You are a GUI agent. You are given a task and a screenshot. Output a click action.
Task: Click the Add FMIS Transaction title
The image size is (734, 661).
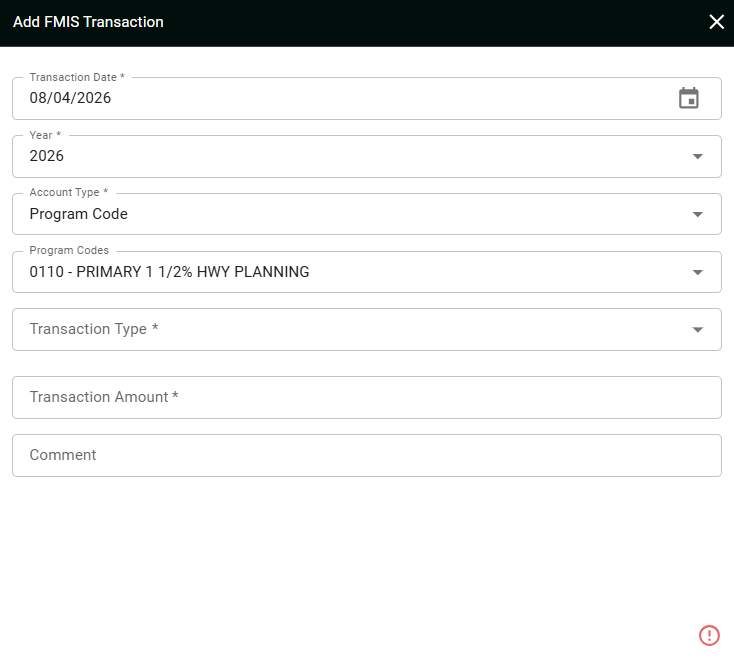88,22
